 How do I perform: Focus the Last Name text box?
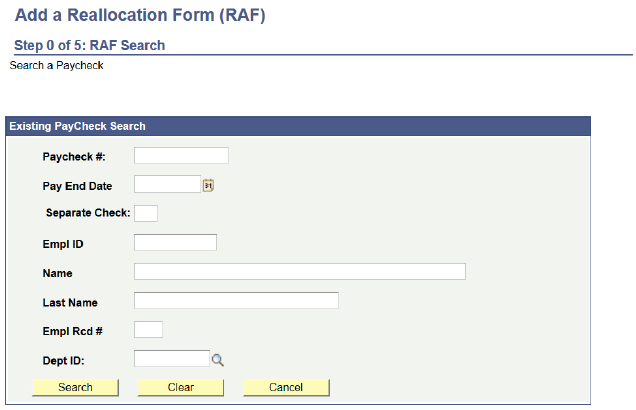click(236, 301)
